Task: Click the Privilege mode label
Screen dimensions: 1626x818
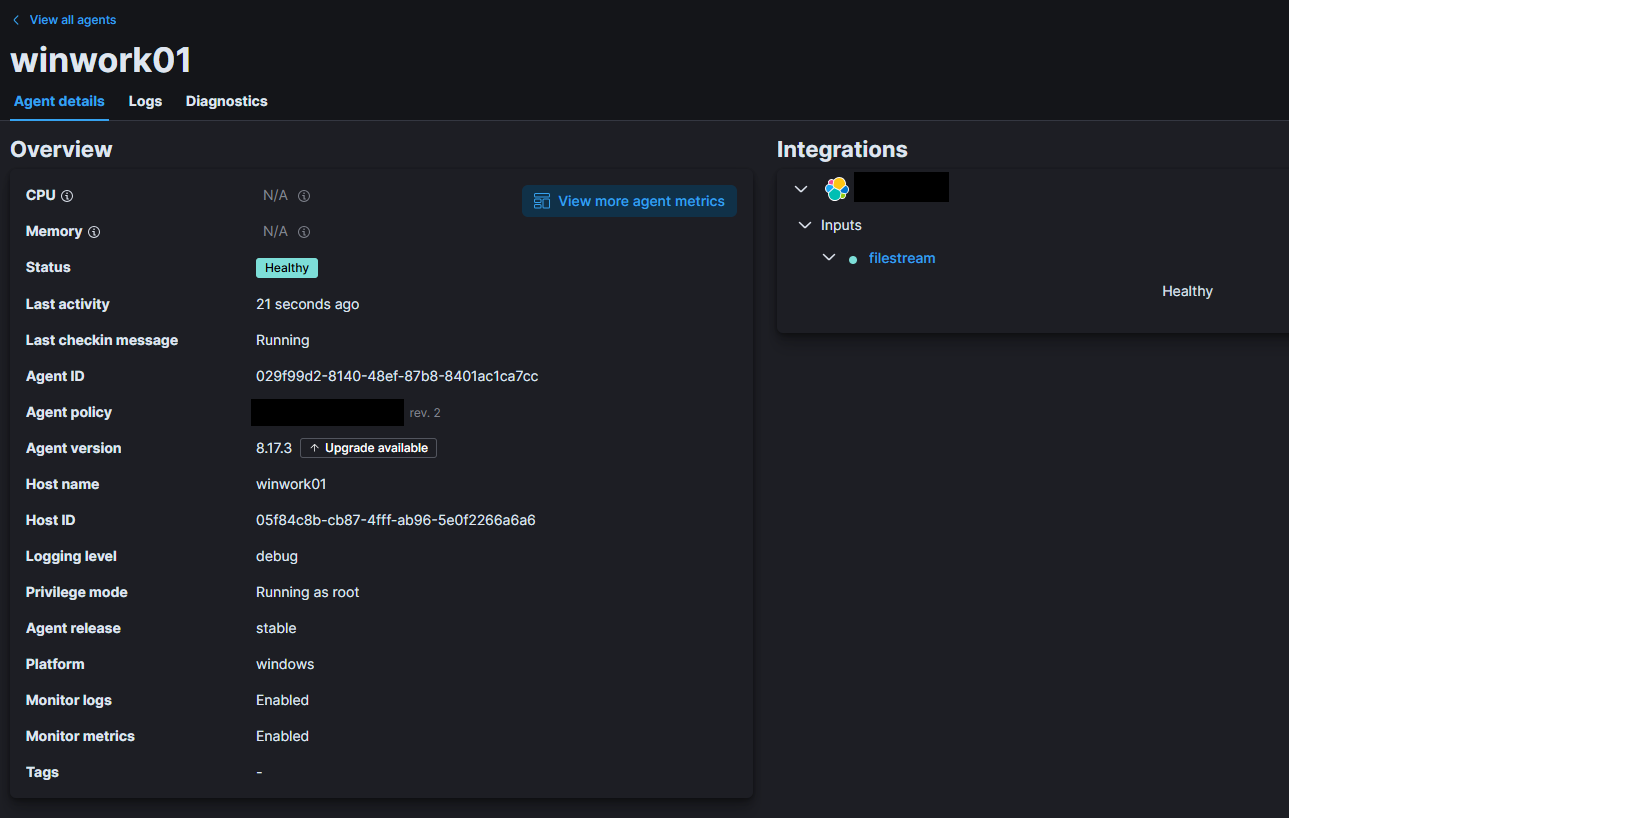Action: click(x=77, y=592)
